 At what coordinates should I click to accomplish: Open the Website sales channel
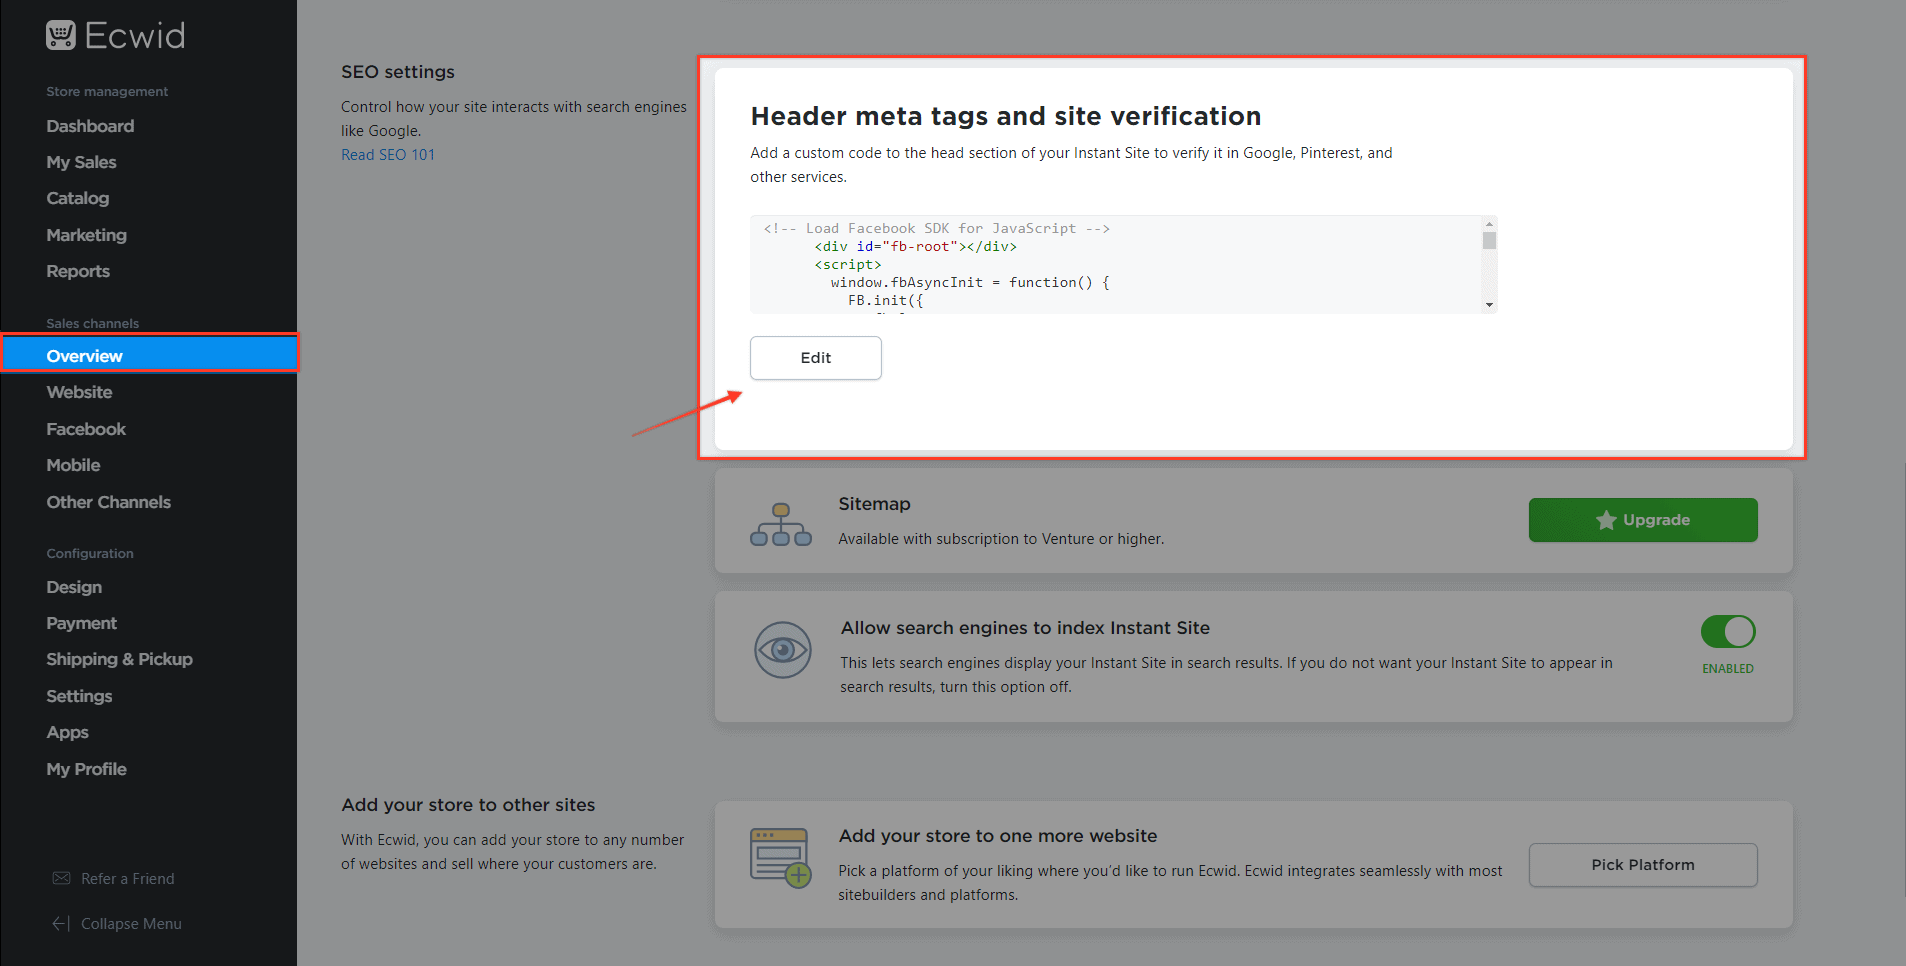(x=79, y=392)
